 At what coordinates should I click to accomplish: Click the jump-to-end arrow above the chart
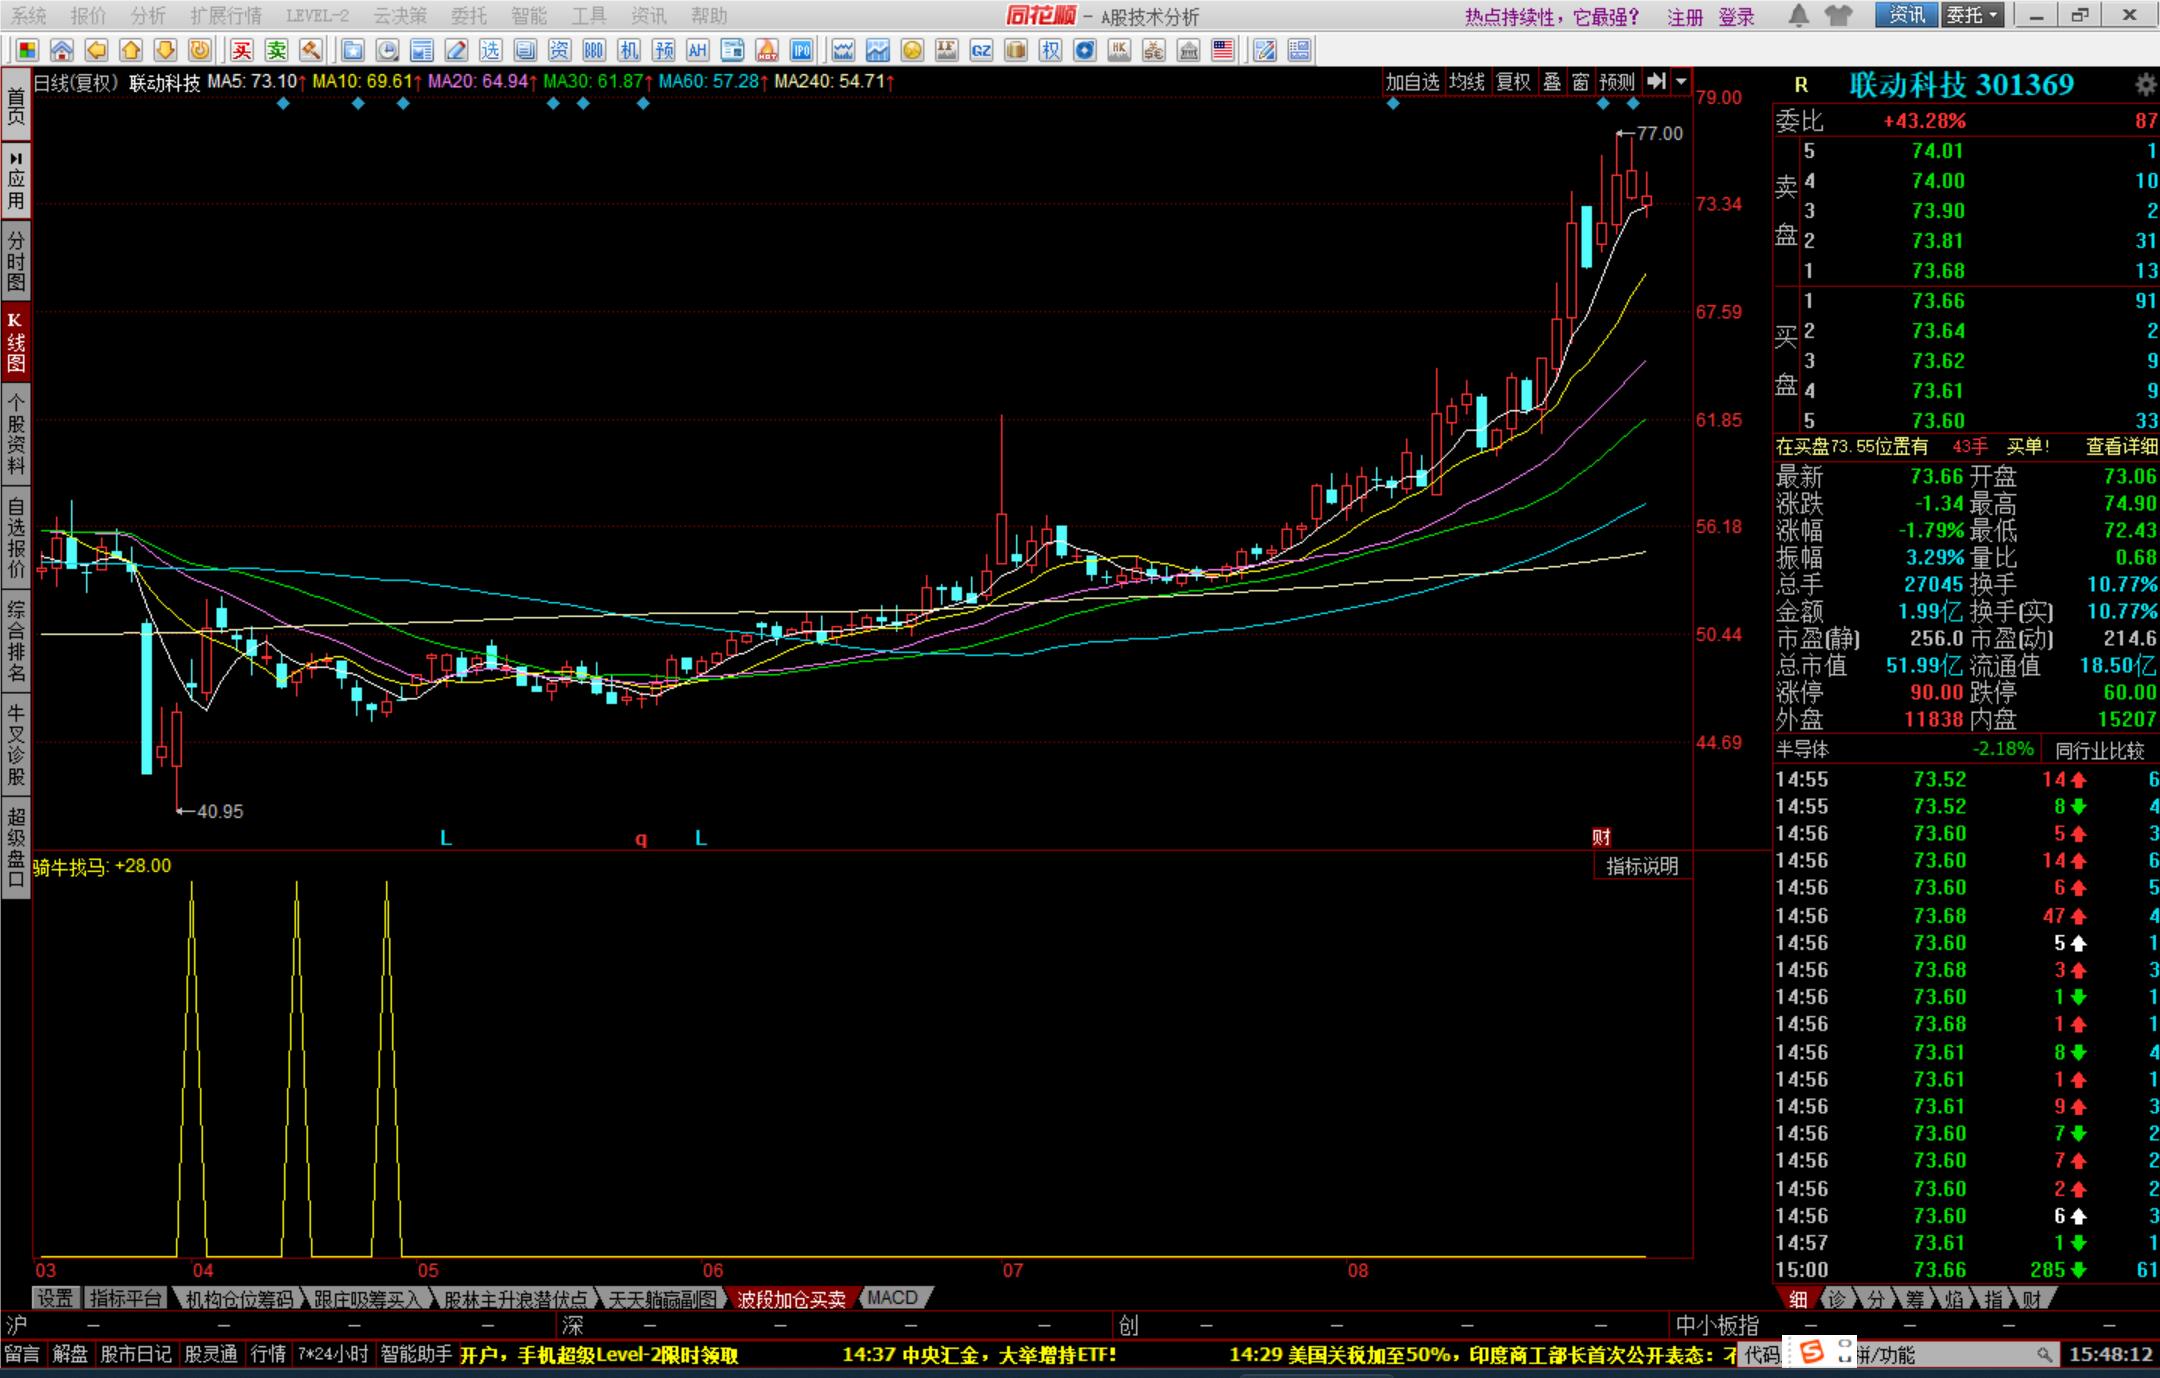[1656, 82]
